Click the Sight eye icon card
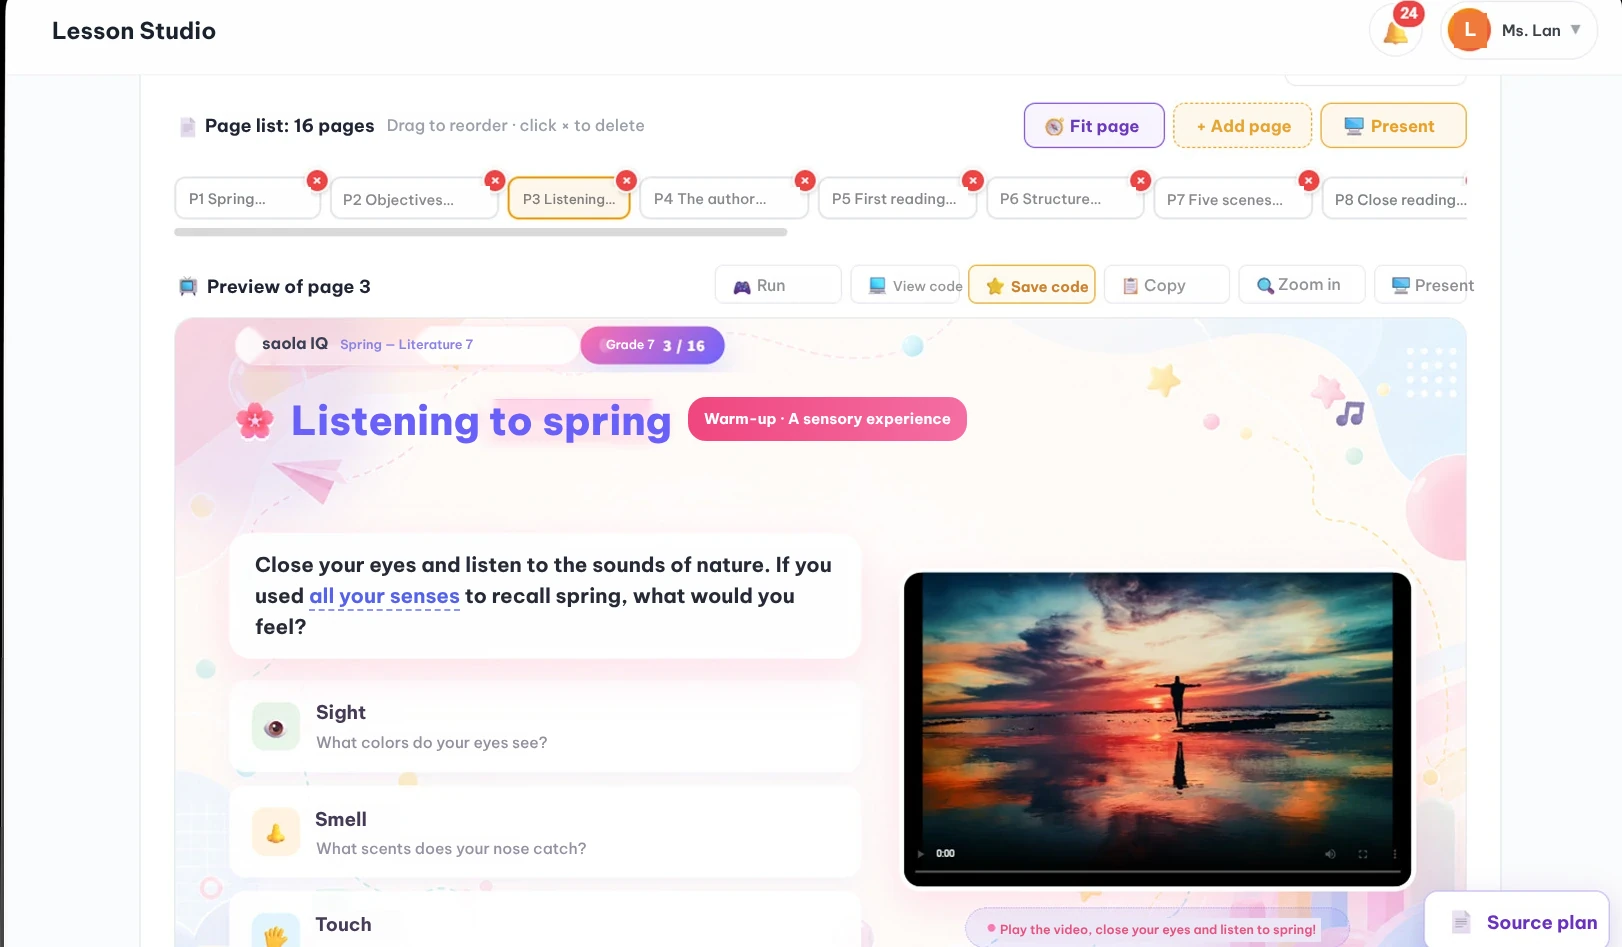Viewport: 1622px width, 947px height. click(276, 727)
